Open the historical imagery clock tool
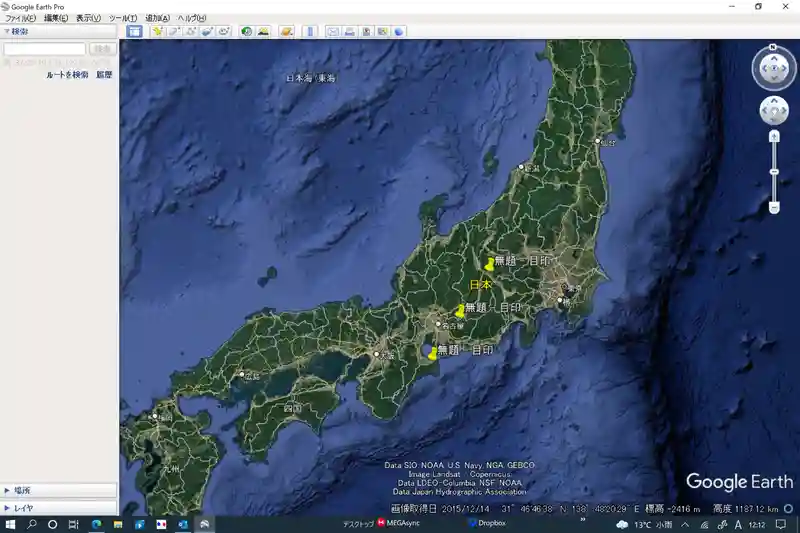This screenshot has width=800, height=533. 246,31
